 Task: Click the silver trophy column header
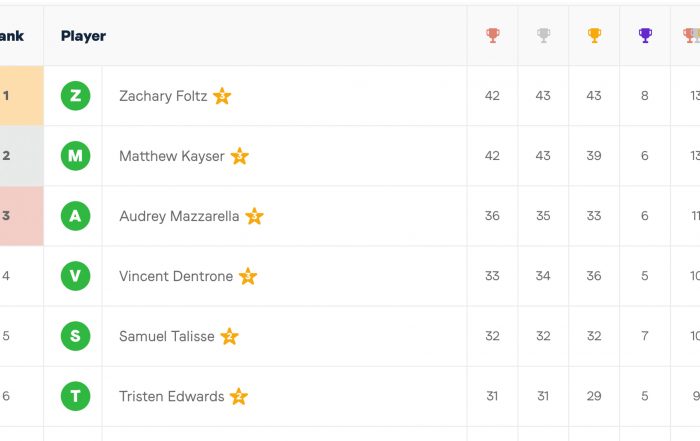pyautogui.click(x=543, y=35)
